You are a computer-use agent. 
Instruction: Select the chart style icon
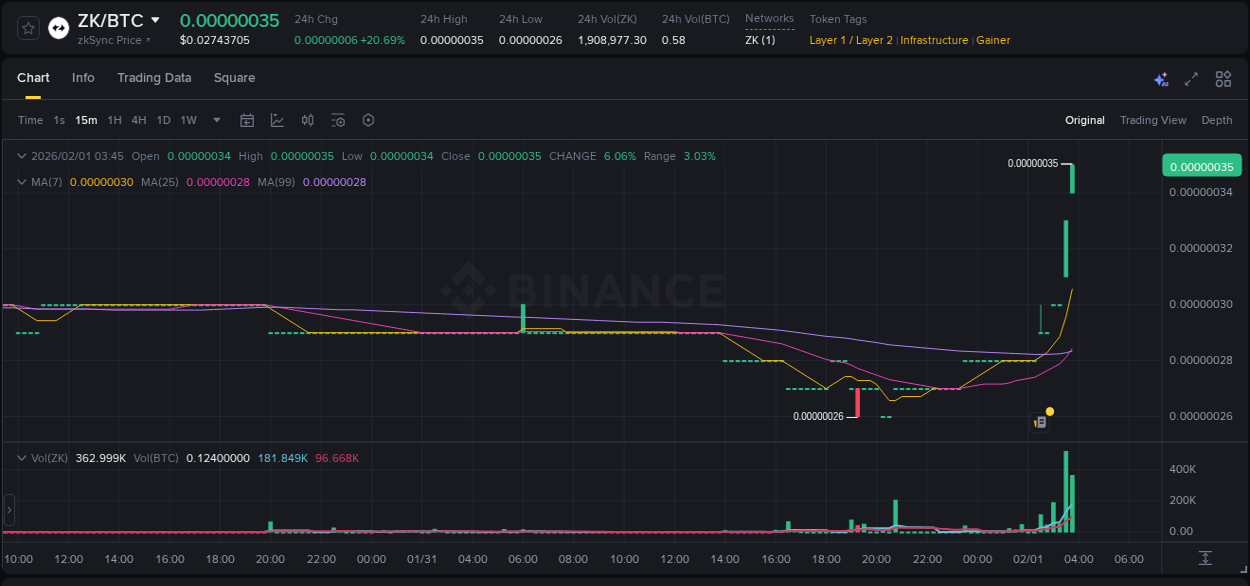pos(277,120)
